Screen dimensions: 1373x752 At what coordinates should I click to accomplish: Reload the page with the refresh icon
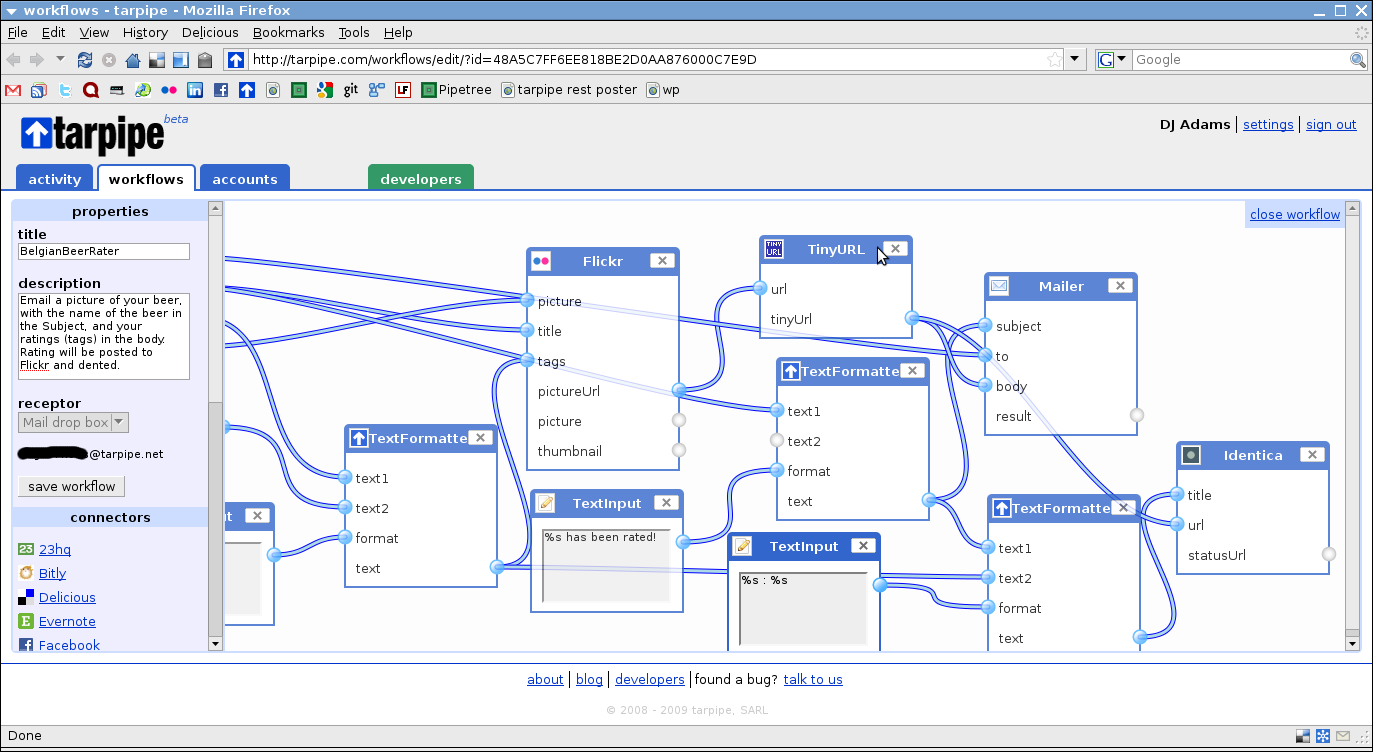coord(85,60)
